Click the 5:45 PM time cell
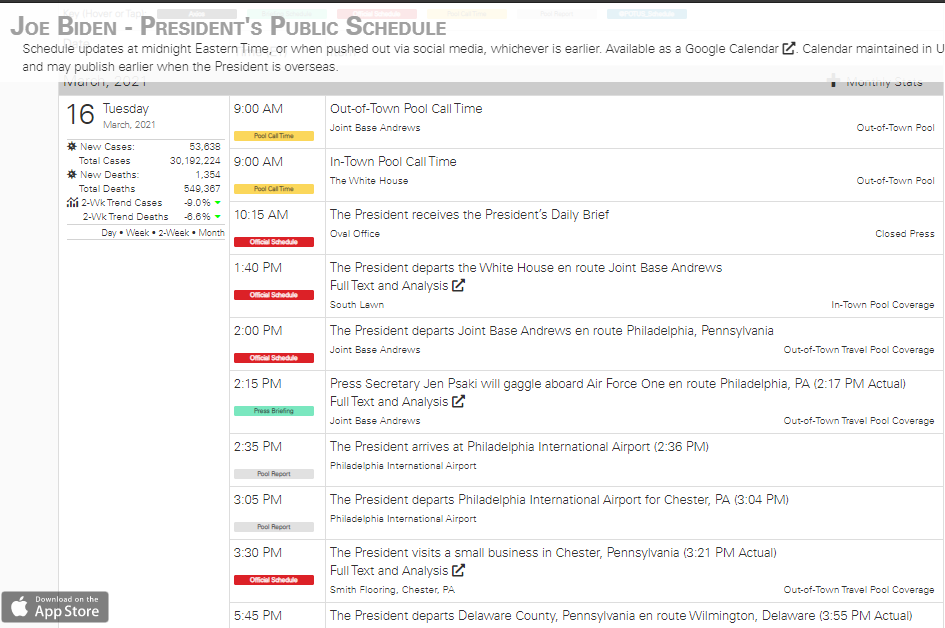This screenshot has height=628, width=945. [x=258, y=615]
